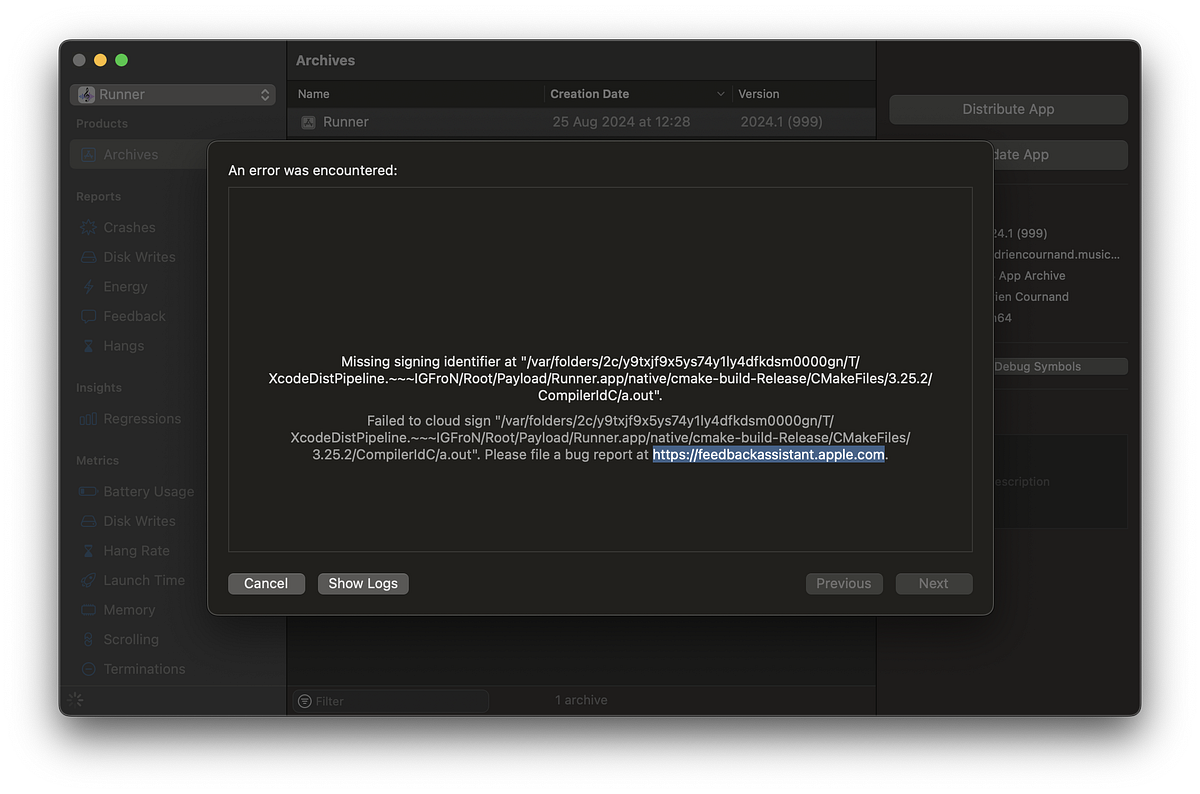
Task: Select the Crashes report icon
Action: pos(88,227)
